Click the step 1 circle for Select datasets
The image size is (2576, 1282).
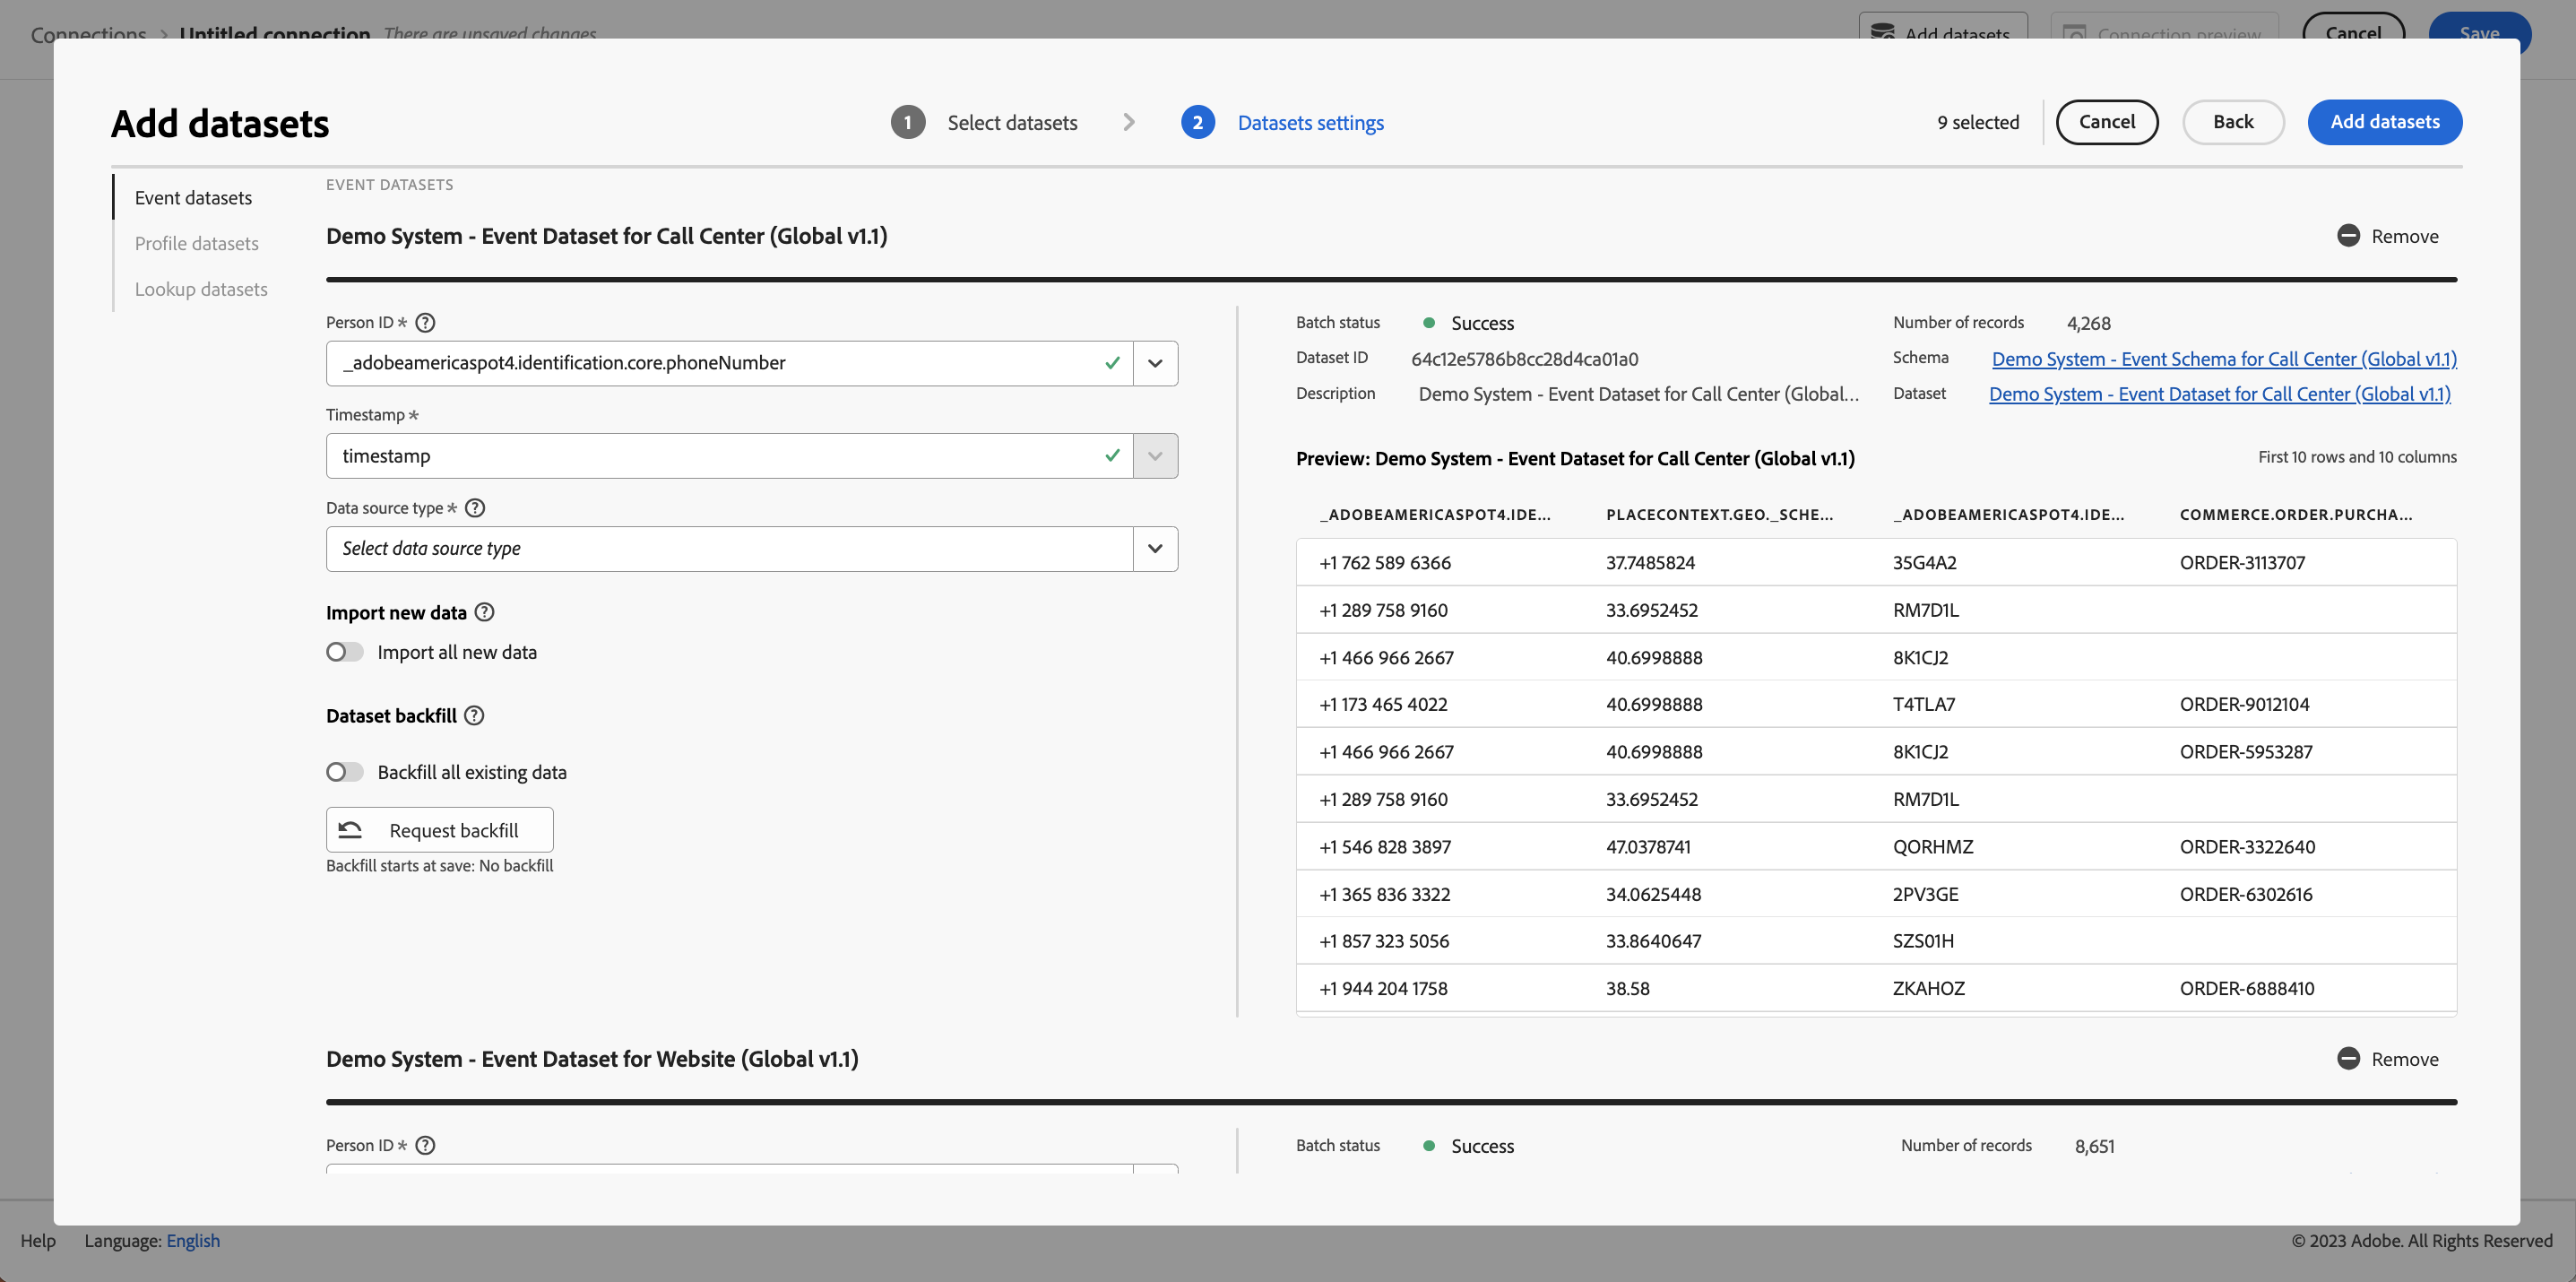pos(907,122)
